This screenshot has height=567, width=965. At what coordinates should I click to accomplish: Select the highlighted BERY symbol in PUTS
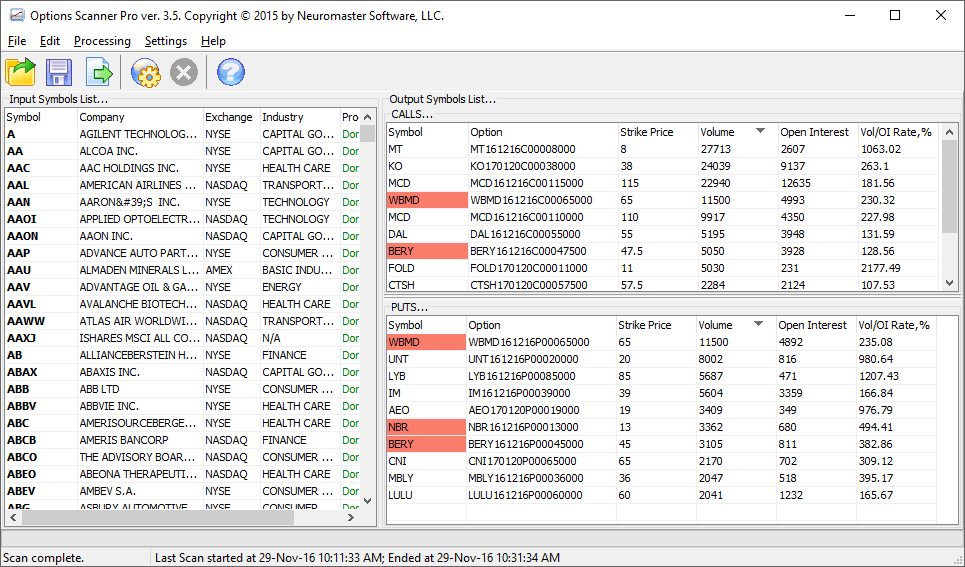[426, 444]
